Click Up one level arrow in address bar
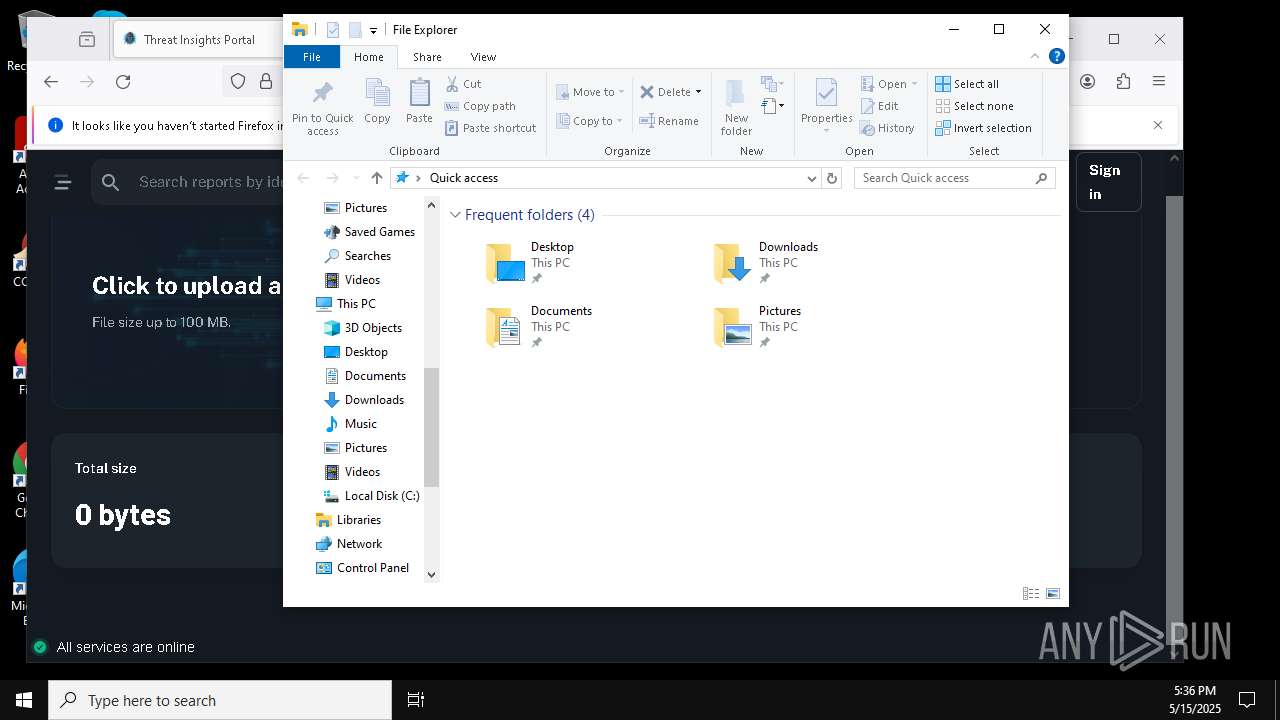Image resolution: width=1280 pixels, height=720 pixels. 376,178
